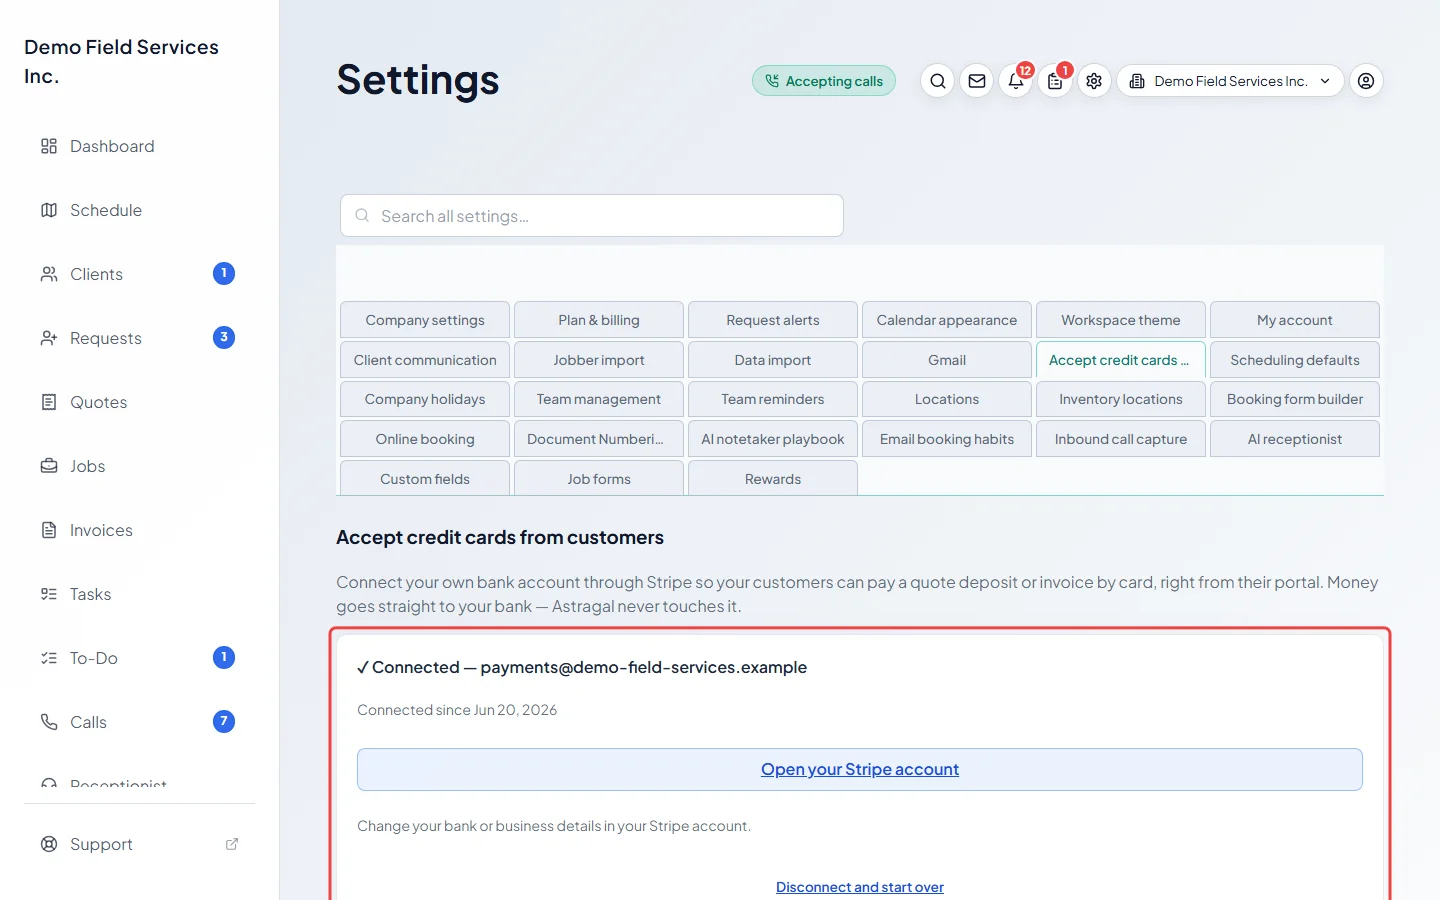Image resolution: width=1440 pixels, height=900 pixels.
Task: Click Calls badge showing 7
Action: [x=224, y=721]
